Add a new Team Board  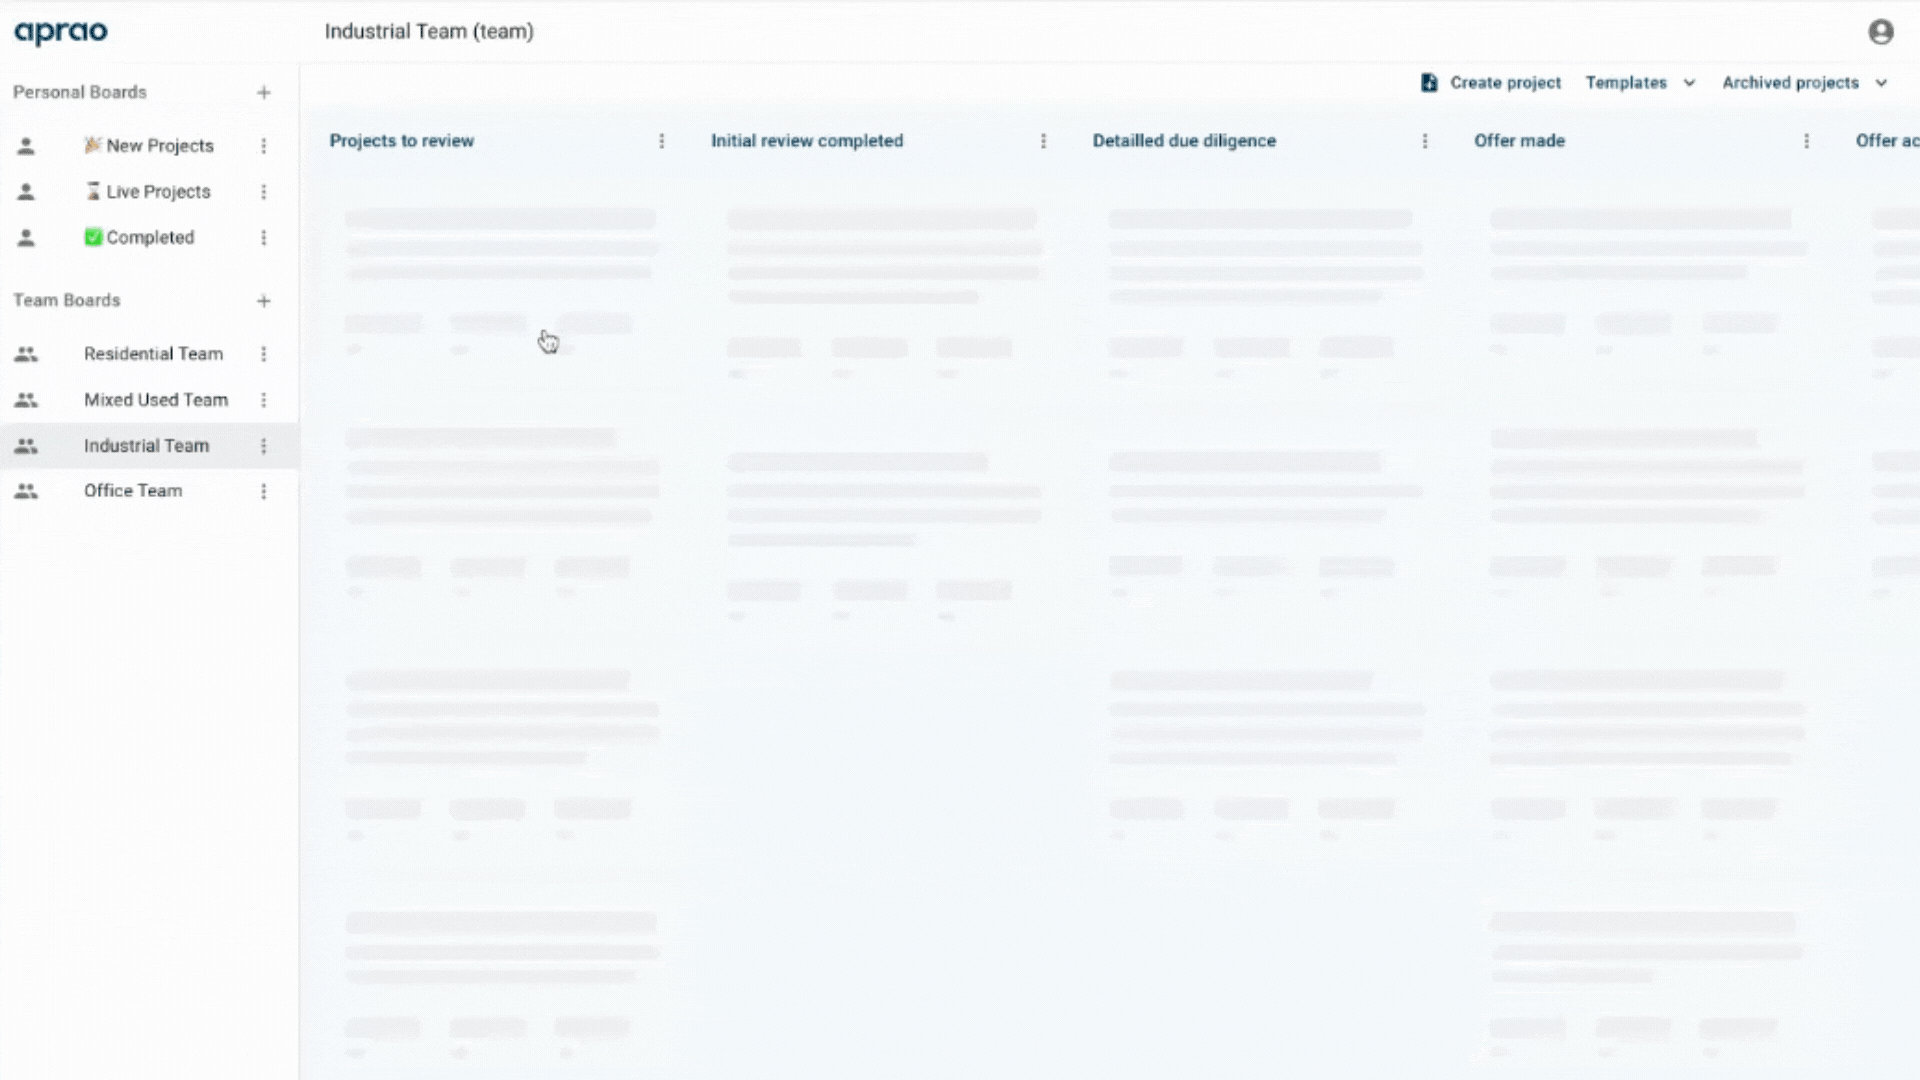[x=262, y=301]
